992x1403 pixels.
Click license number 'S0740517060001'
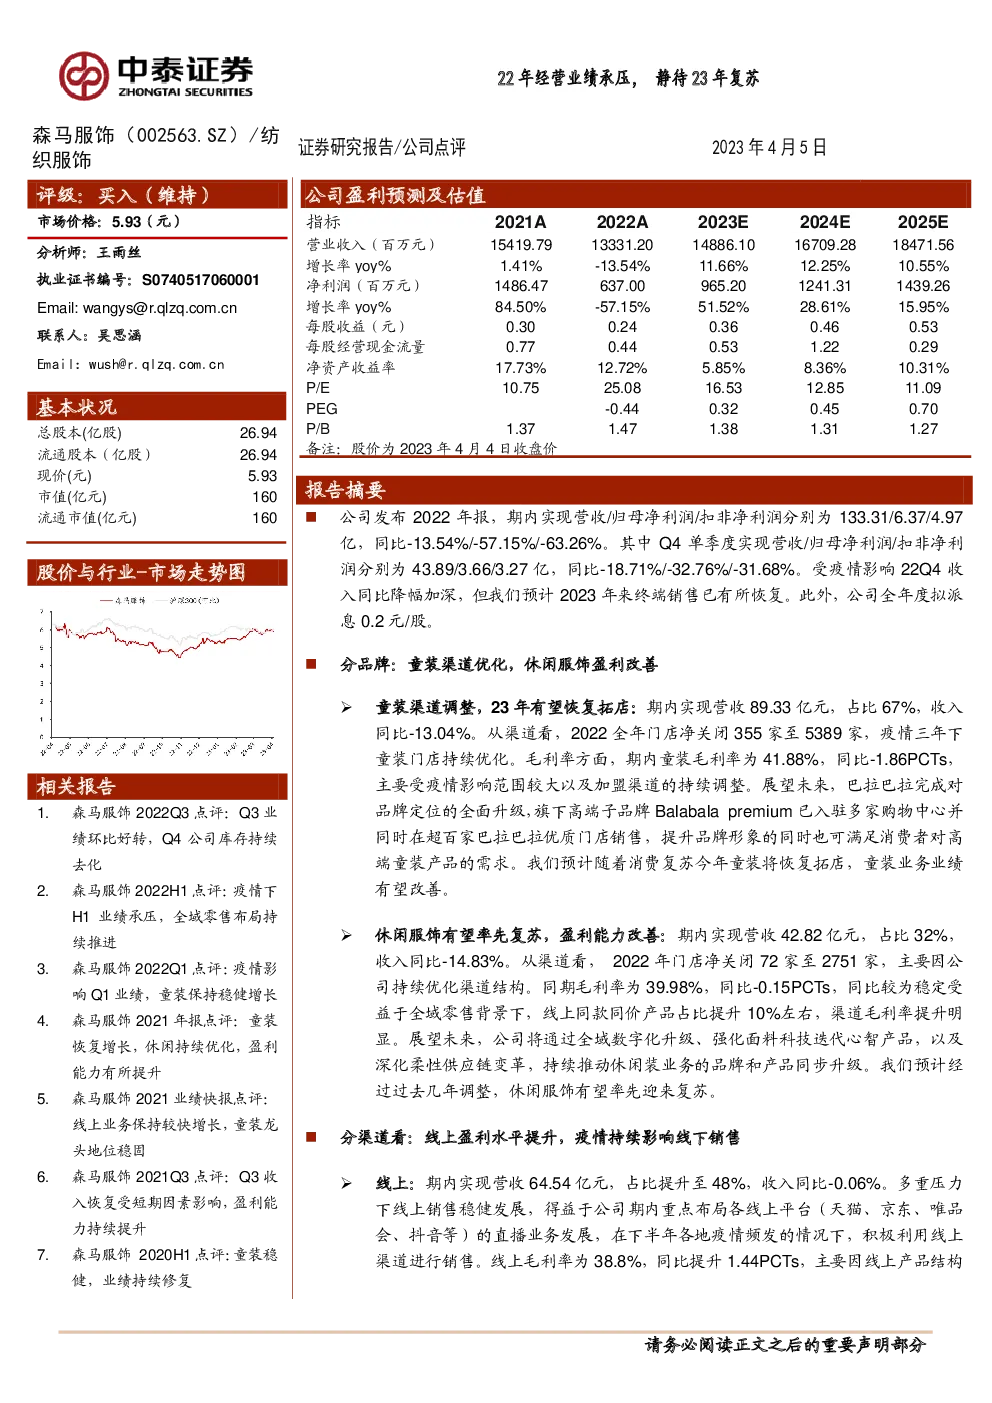(x=201, y=280)
